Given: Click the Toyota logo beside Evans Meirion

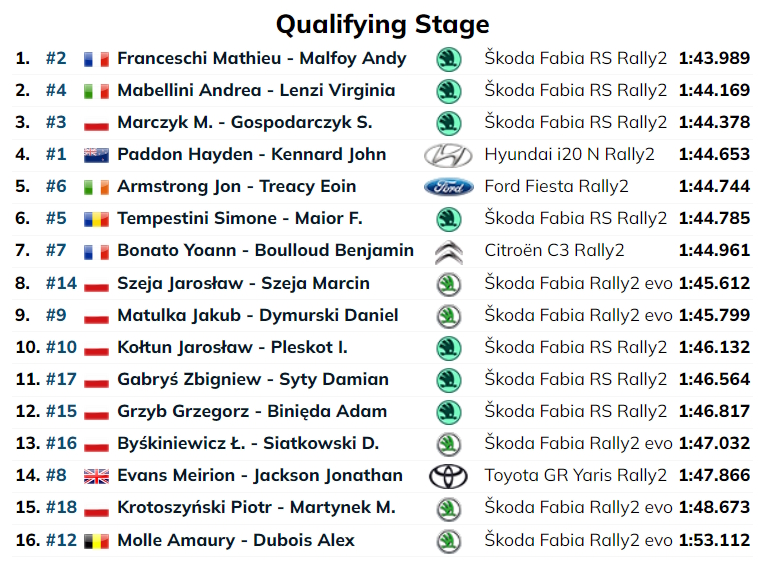Looking at the screenshot, I should (x=448, y=476).
